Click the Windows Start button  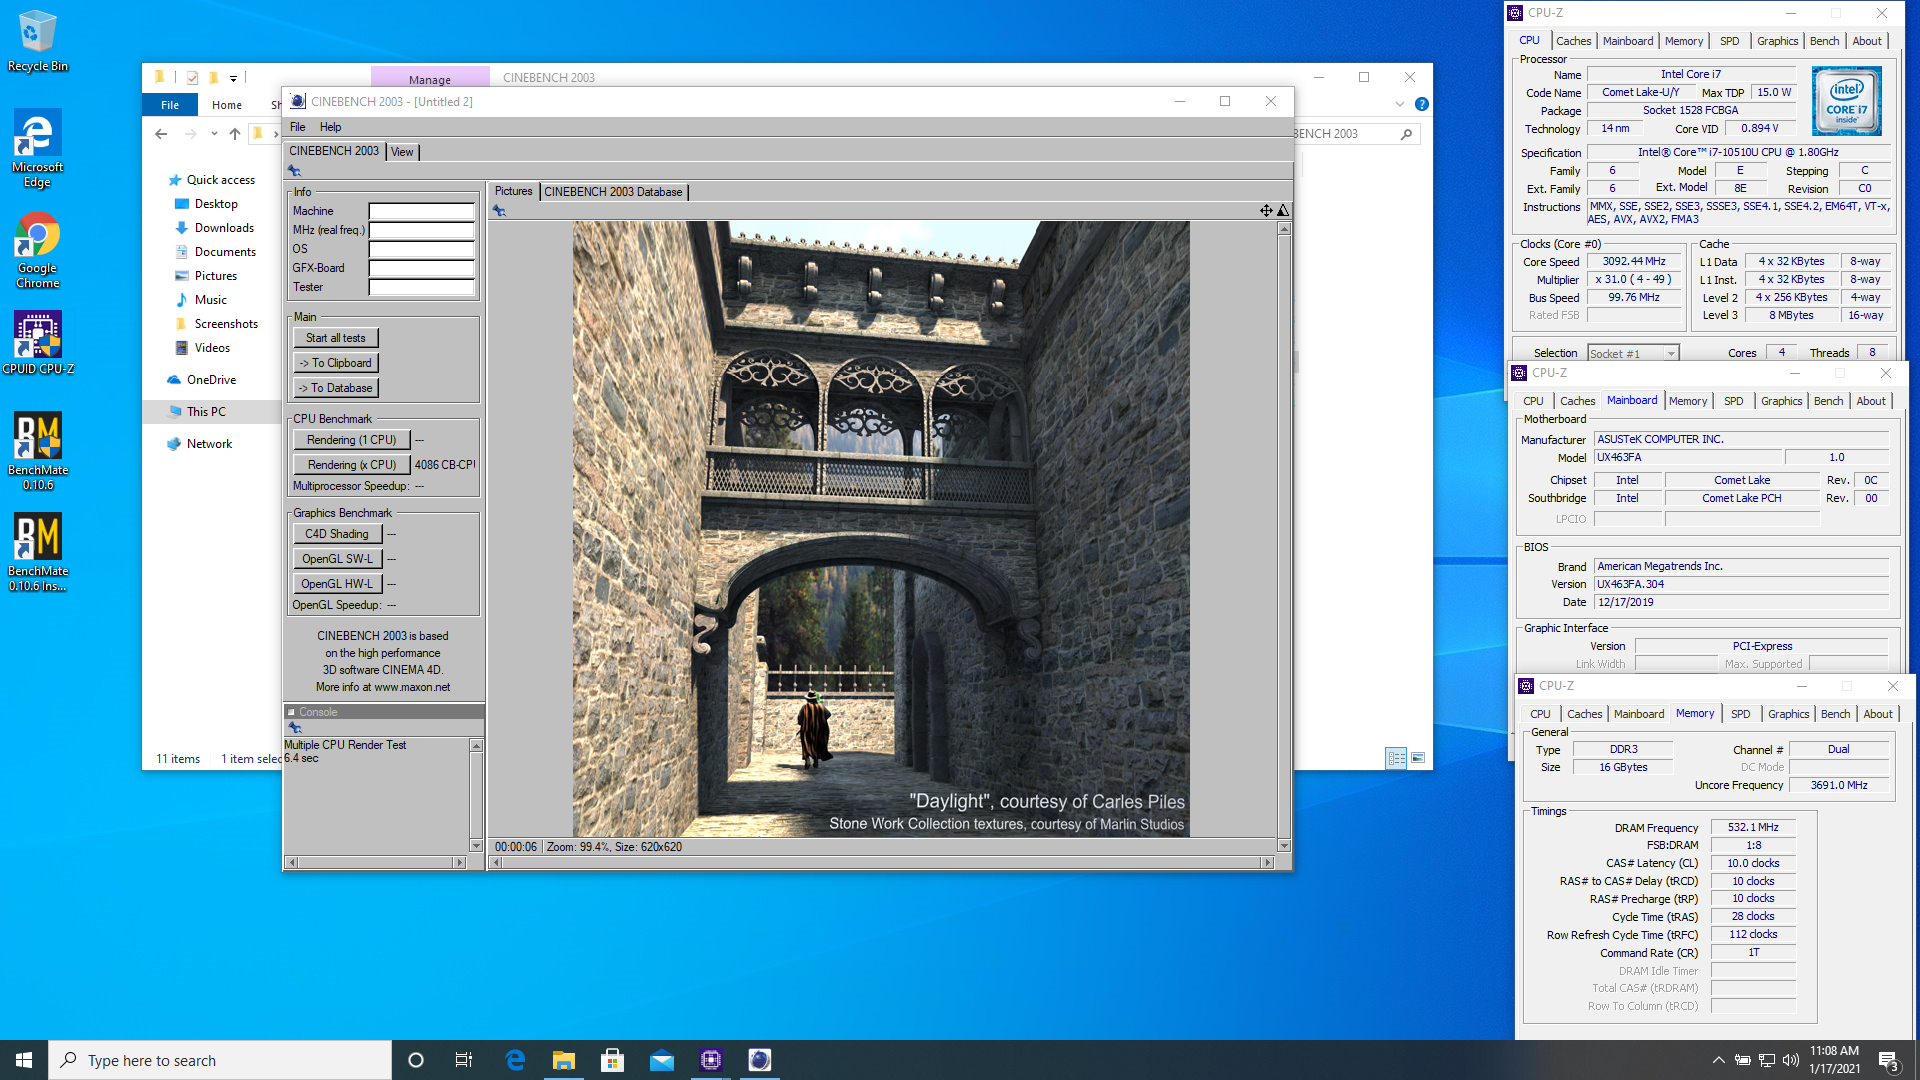click(x=24, y=1060)
